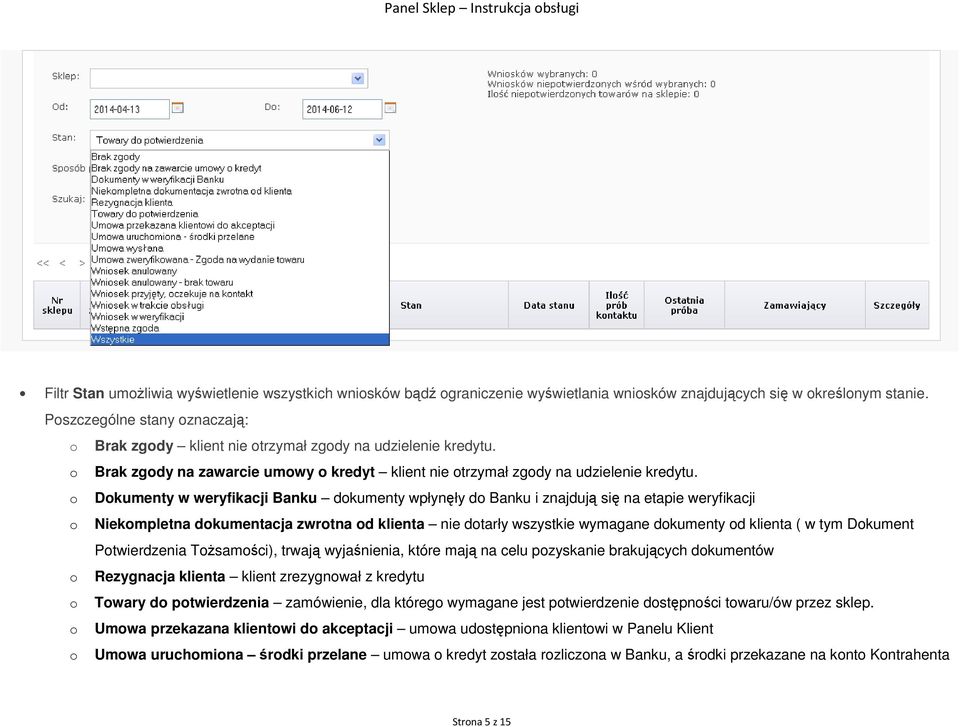Image resolution: width=960 pixels, height=727 pixels.
Task: Click the 'Szukaj:' field label
Action: pyautogui.click(x=68, y=199)
